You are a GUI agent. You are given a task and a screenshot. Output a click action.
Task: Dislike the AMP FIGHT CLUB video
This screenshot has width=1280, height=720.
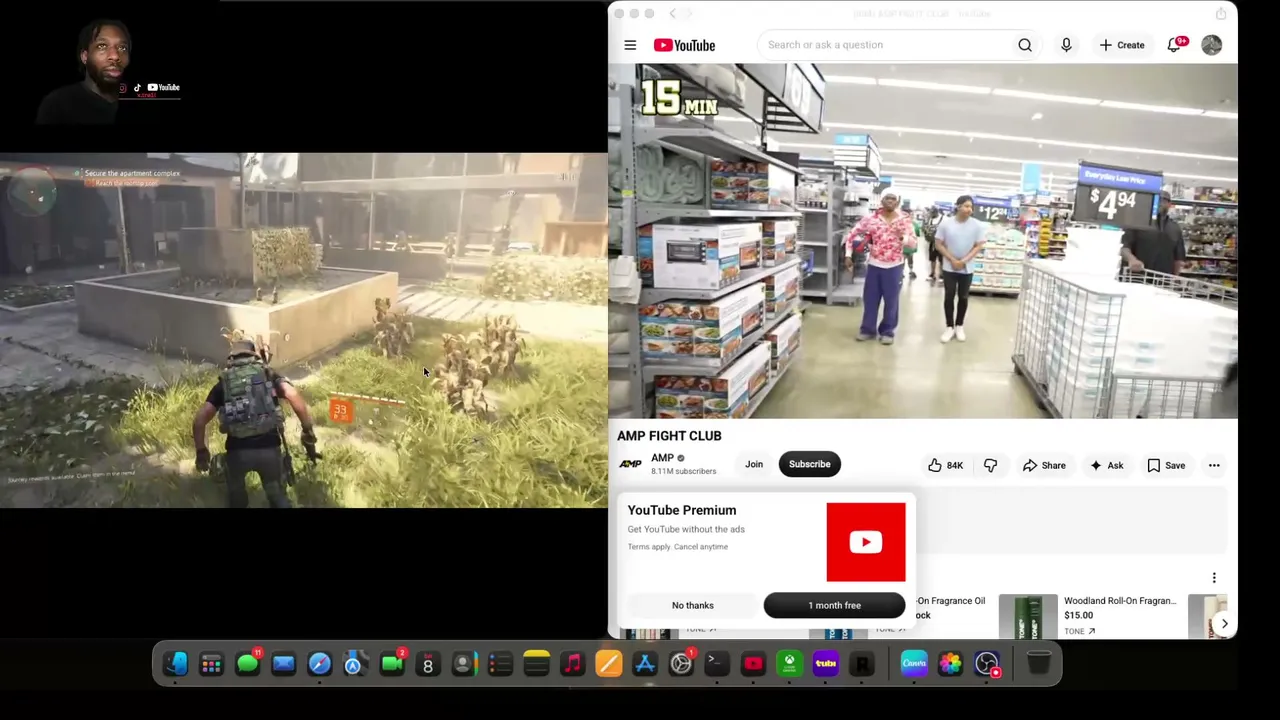coord(990,465)
